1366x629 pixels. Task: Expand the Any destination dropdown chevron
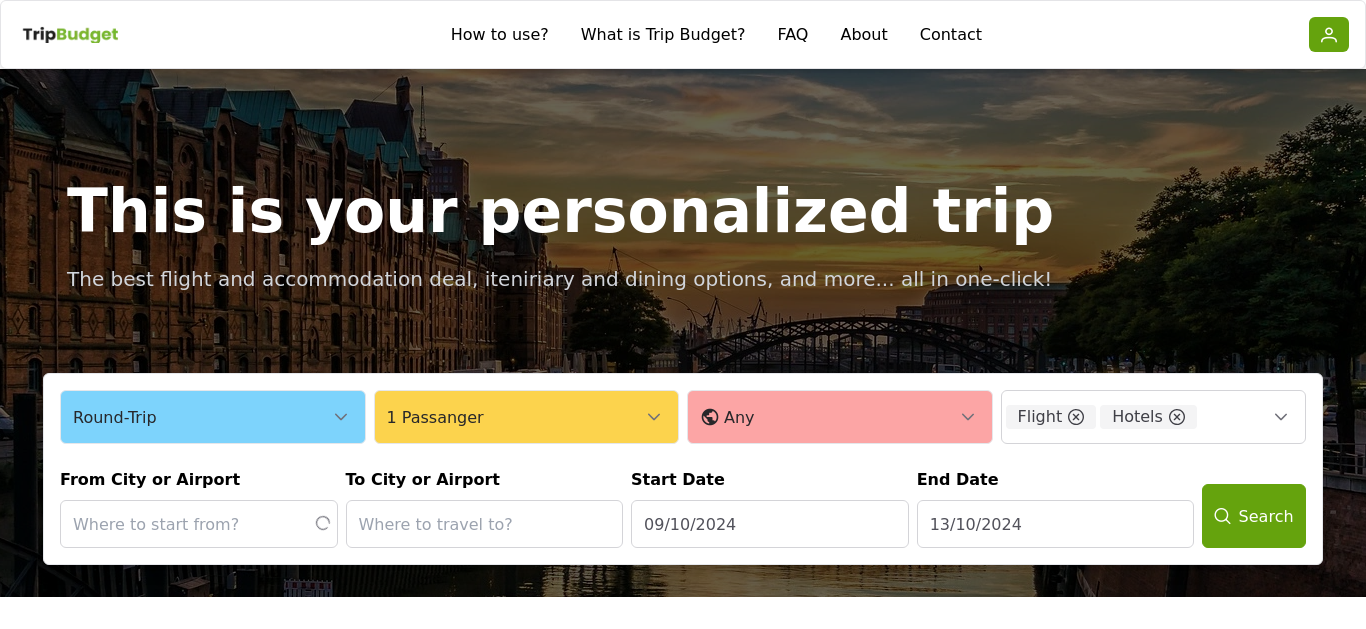[x=967, y=417]
